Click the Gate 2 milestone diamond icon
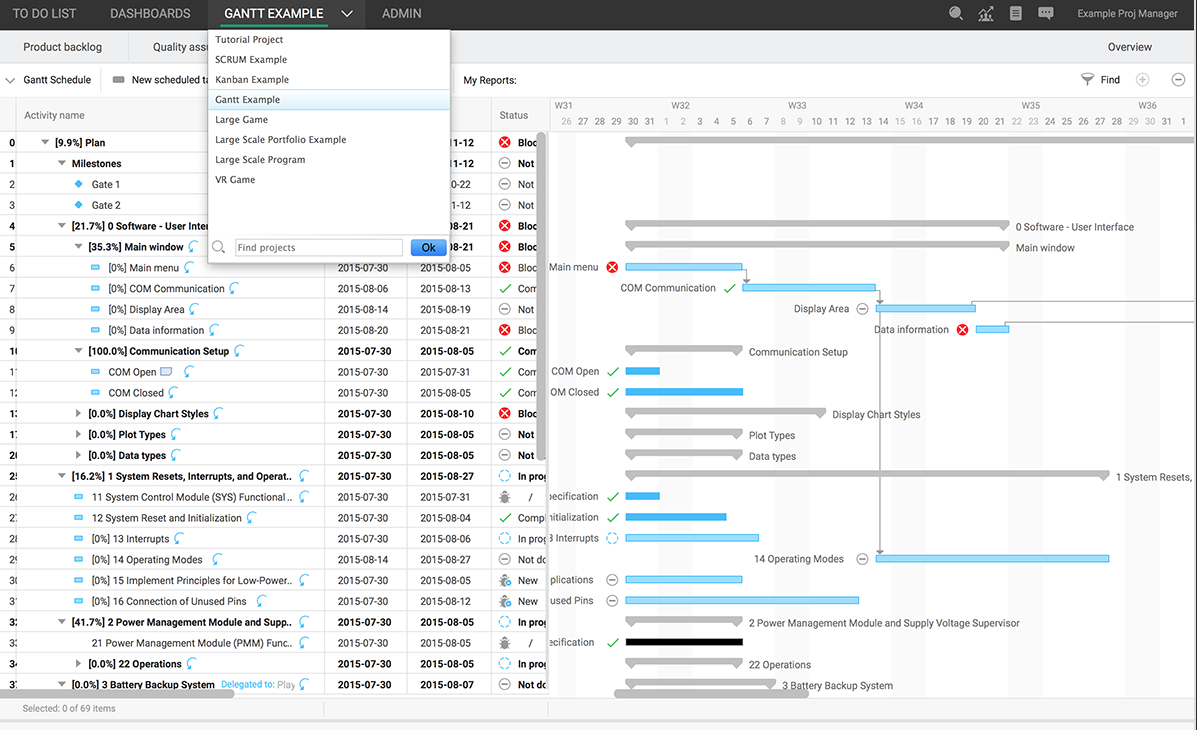This screenshot has width=1197, height=730. click(x=79, y=205)
